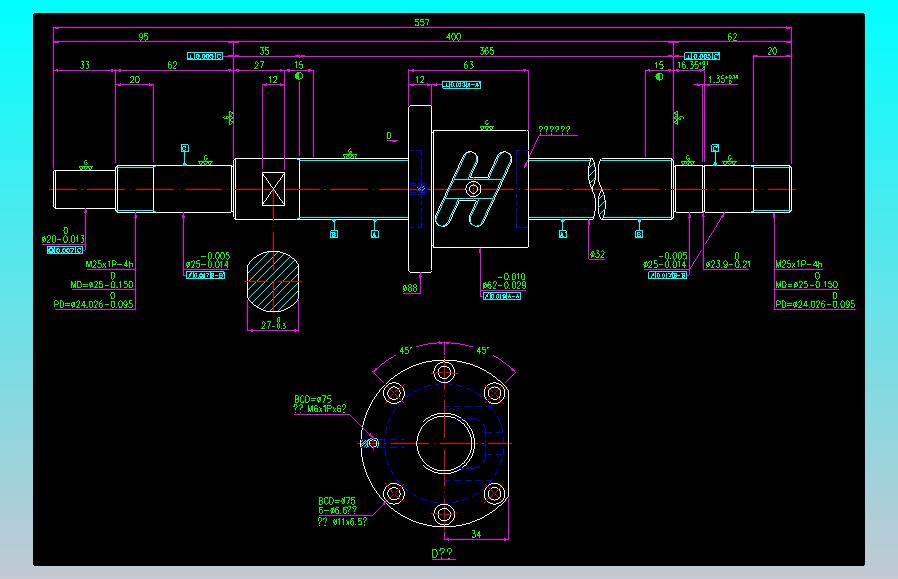Click the crossed square keyway symbol on the shaft

273,188
